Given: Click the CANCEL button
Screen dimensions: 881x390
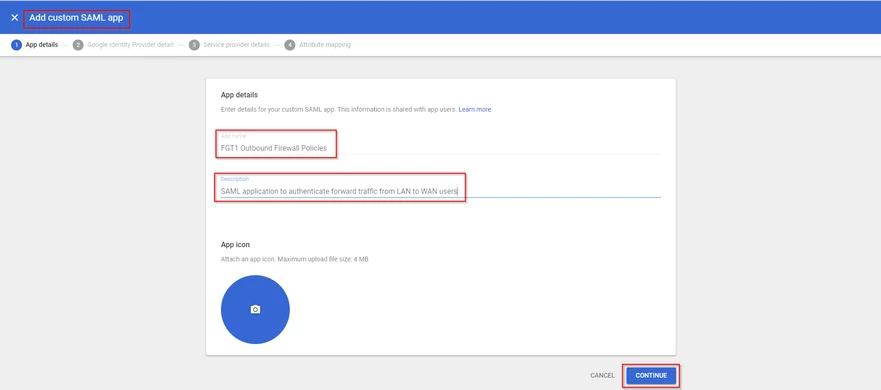Looking at the screenshot, I should (x=602, y=375).
